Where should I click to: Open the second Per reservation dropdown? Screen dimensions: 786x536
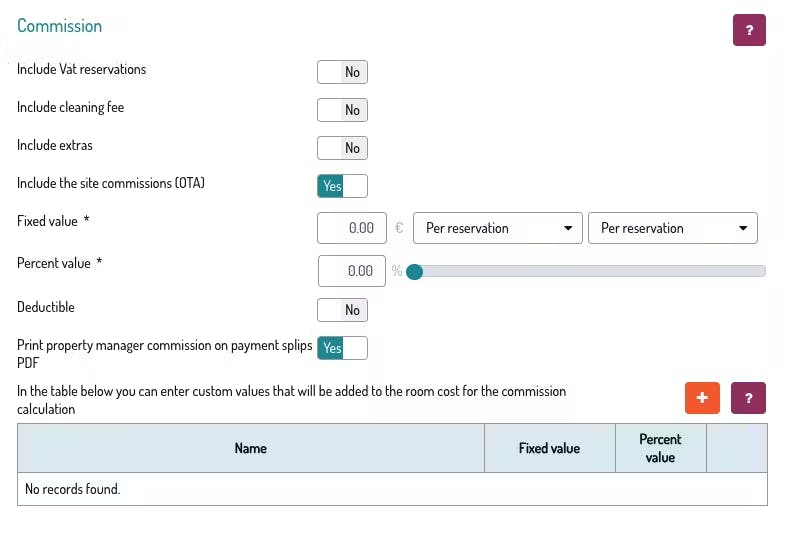672,228
